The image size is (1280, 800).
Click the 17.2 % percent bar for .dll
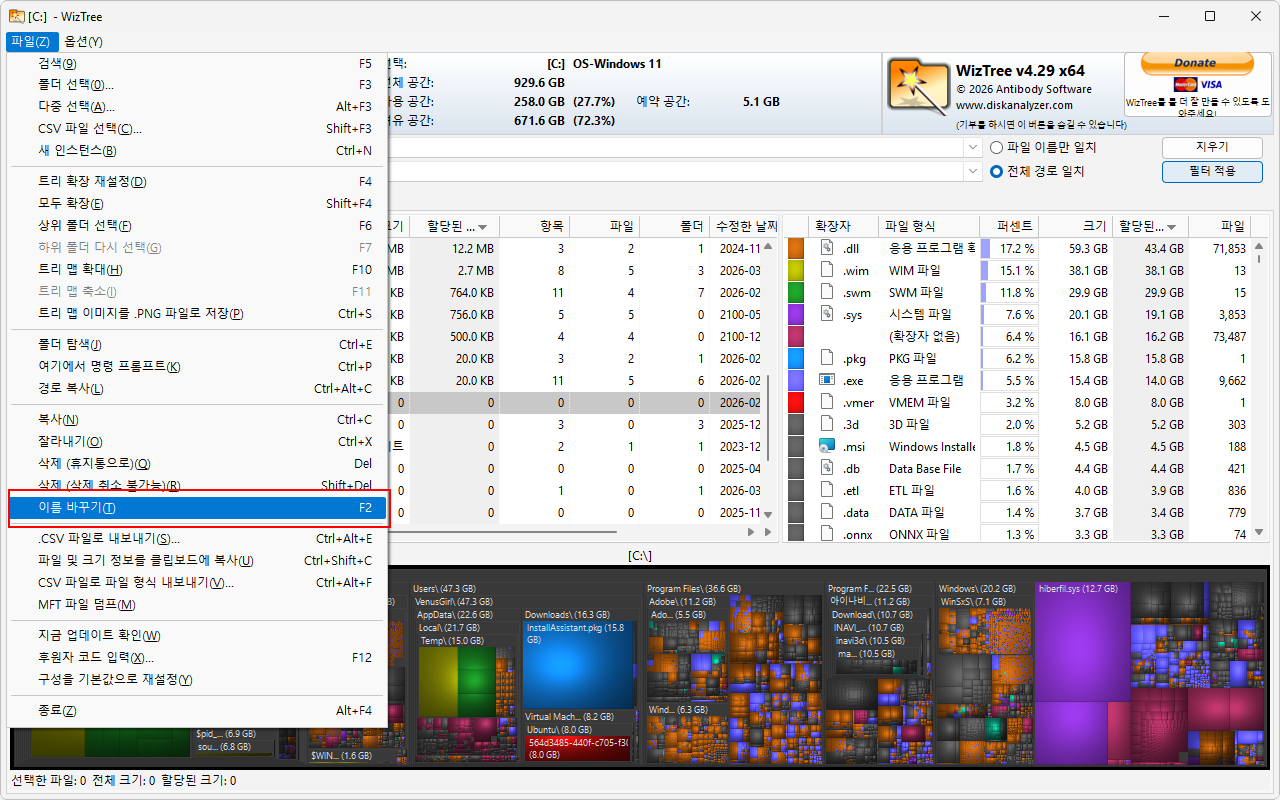coord(1011,248)
